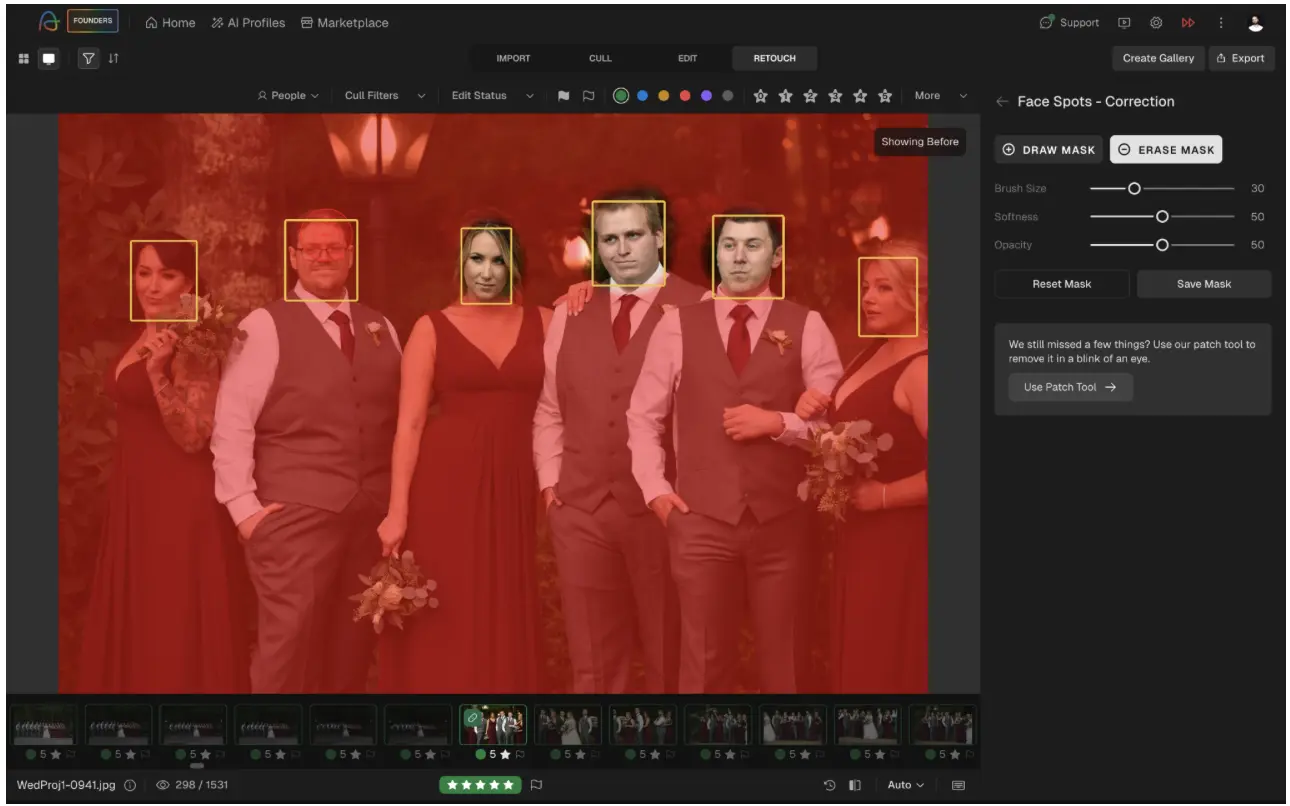Toggle before/after compare view icon
The width and height of the screenshot is (1290, 806).
tap(855, 785)
